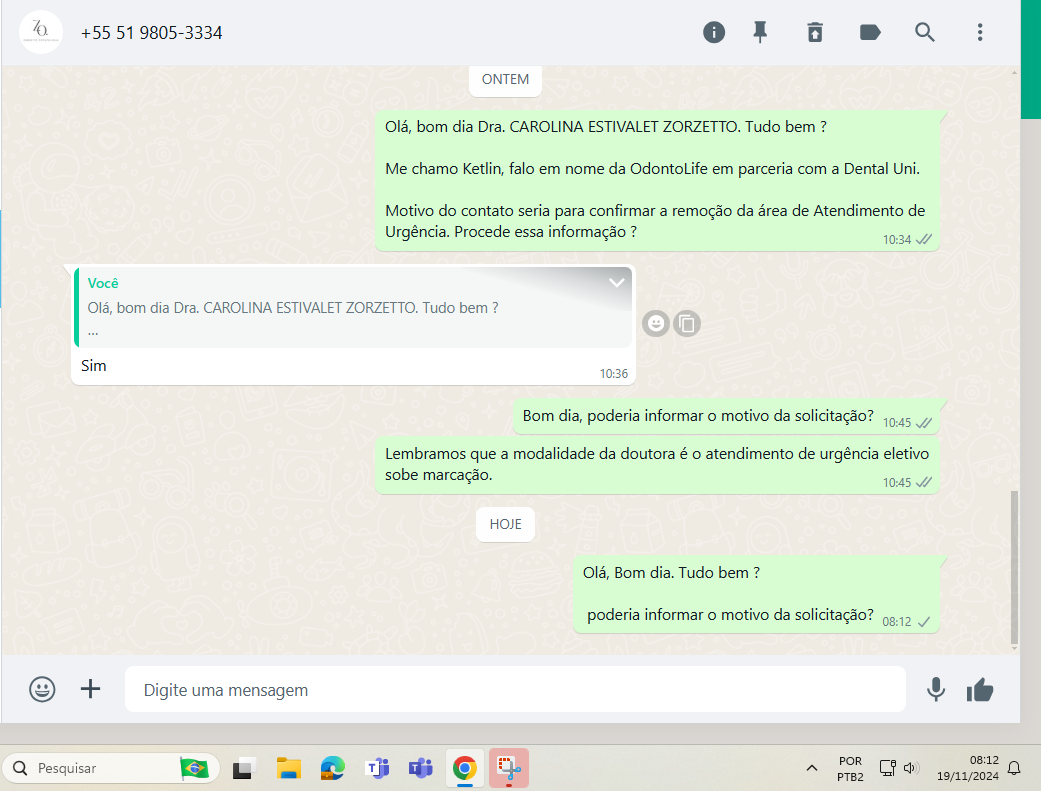The image size is (1041, 791).
Task: Expand message options chevron on quoted reply
Action: pyautogui.click(x=617, y=282)
